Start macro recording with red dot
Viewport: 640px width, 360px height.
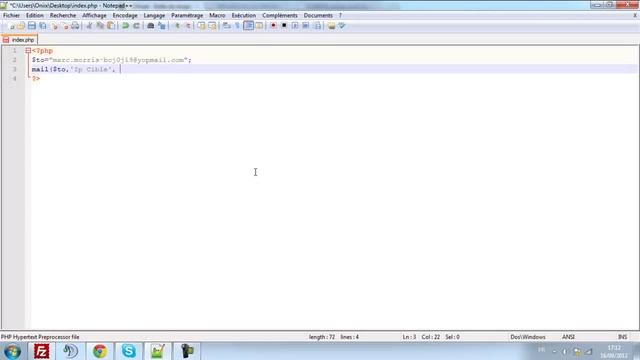coord(273,26)
